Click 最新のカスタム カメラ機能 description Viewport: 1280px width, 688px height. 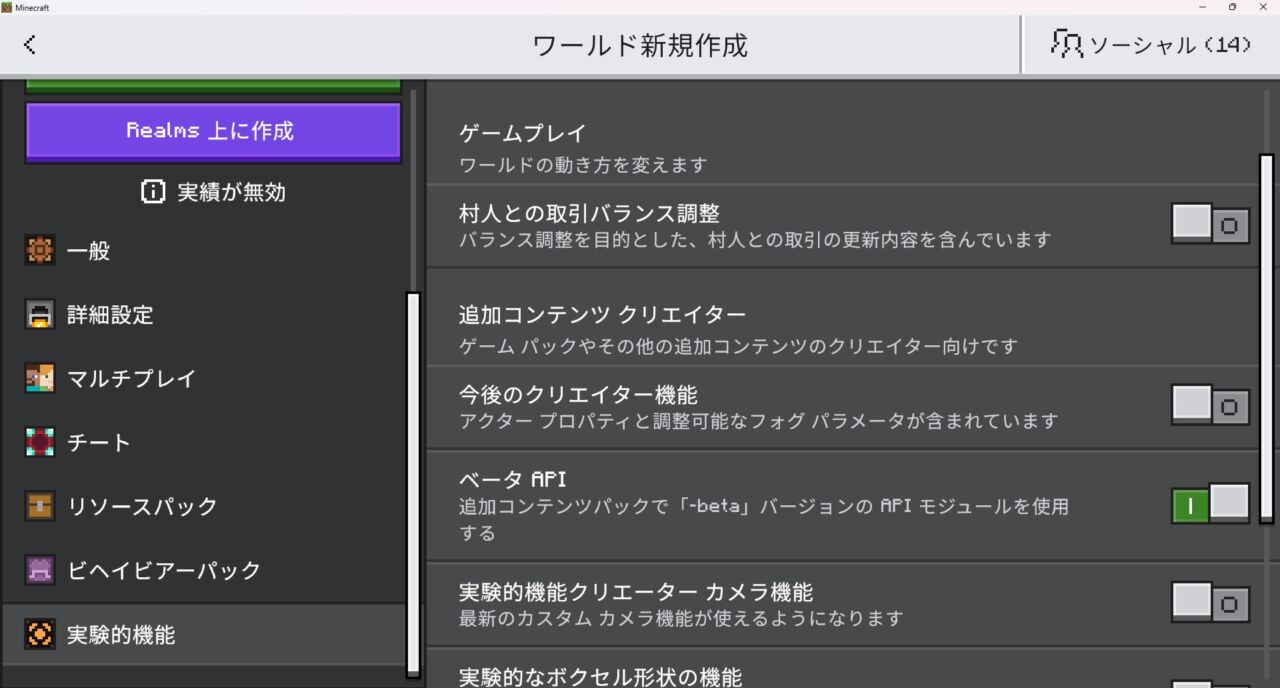point(681,618)
